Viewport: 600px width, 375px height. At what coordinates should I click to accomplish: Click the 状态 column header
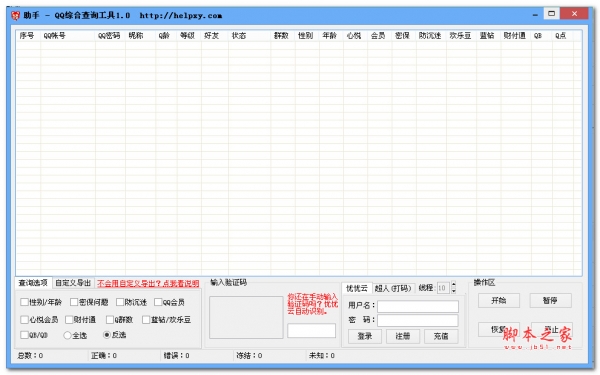(249, 36)
